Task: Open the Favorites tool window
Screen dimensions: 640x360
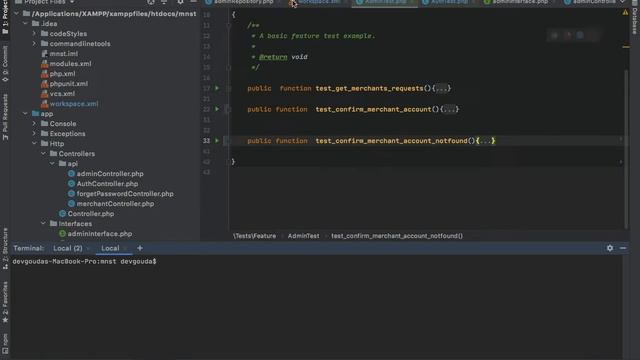Action: pos(5,302)
